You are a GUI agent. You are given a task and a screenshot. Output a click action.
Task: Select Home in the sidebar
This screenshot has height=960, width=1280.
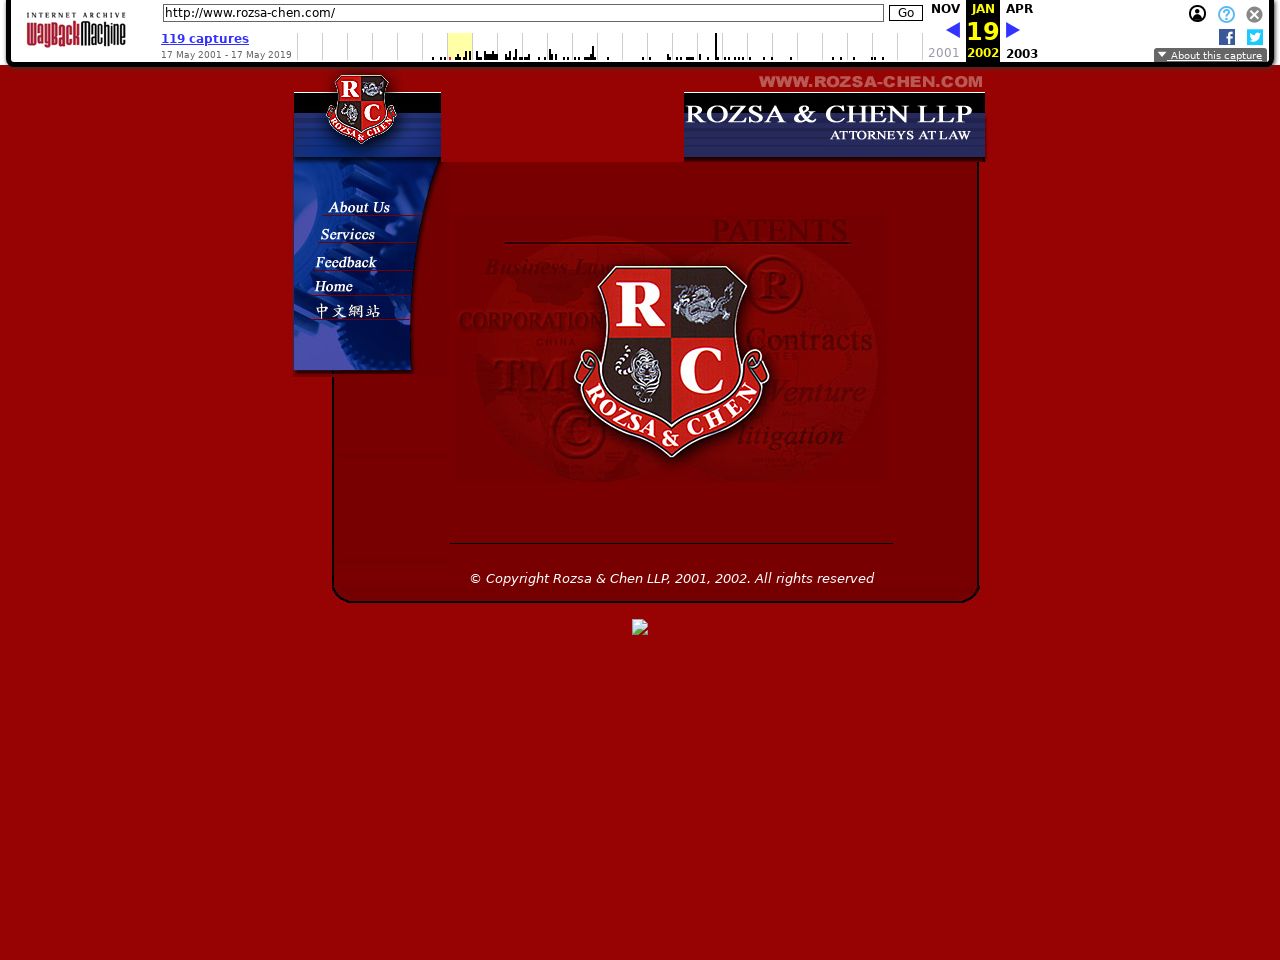click(x=333, y=287)
